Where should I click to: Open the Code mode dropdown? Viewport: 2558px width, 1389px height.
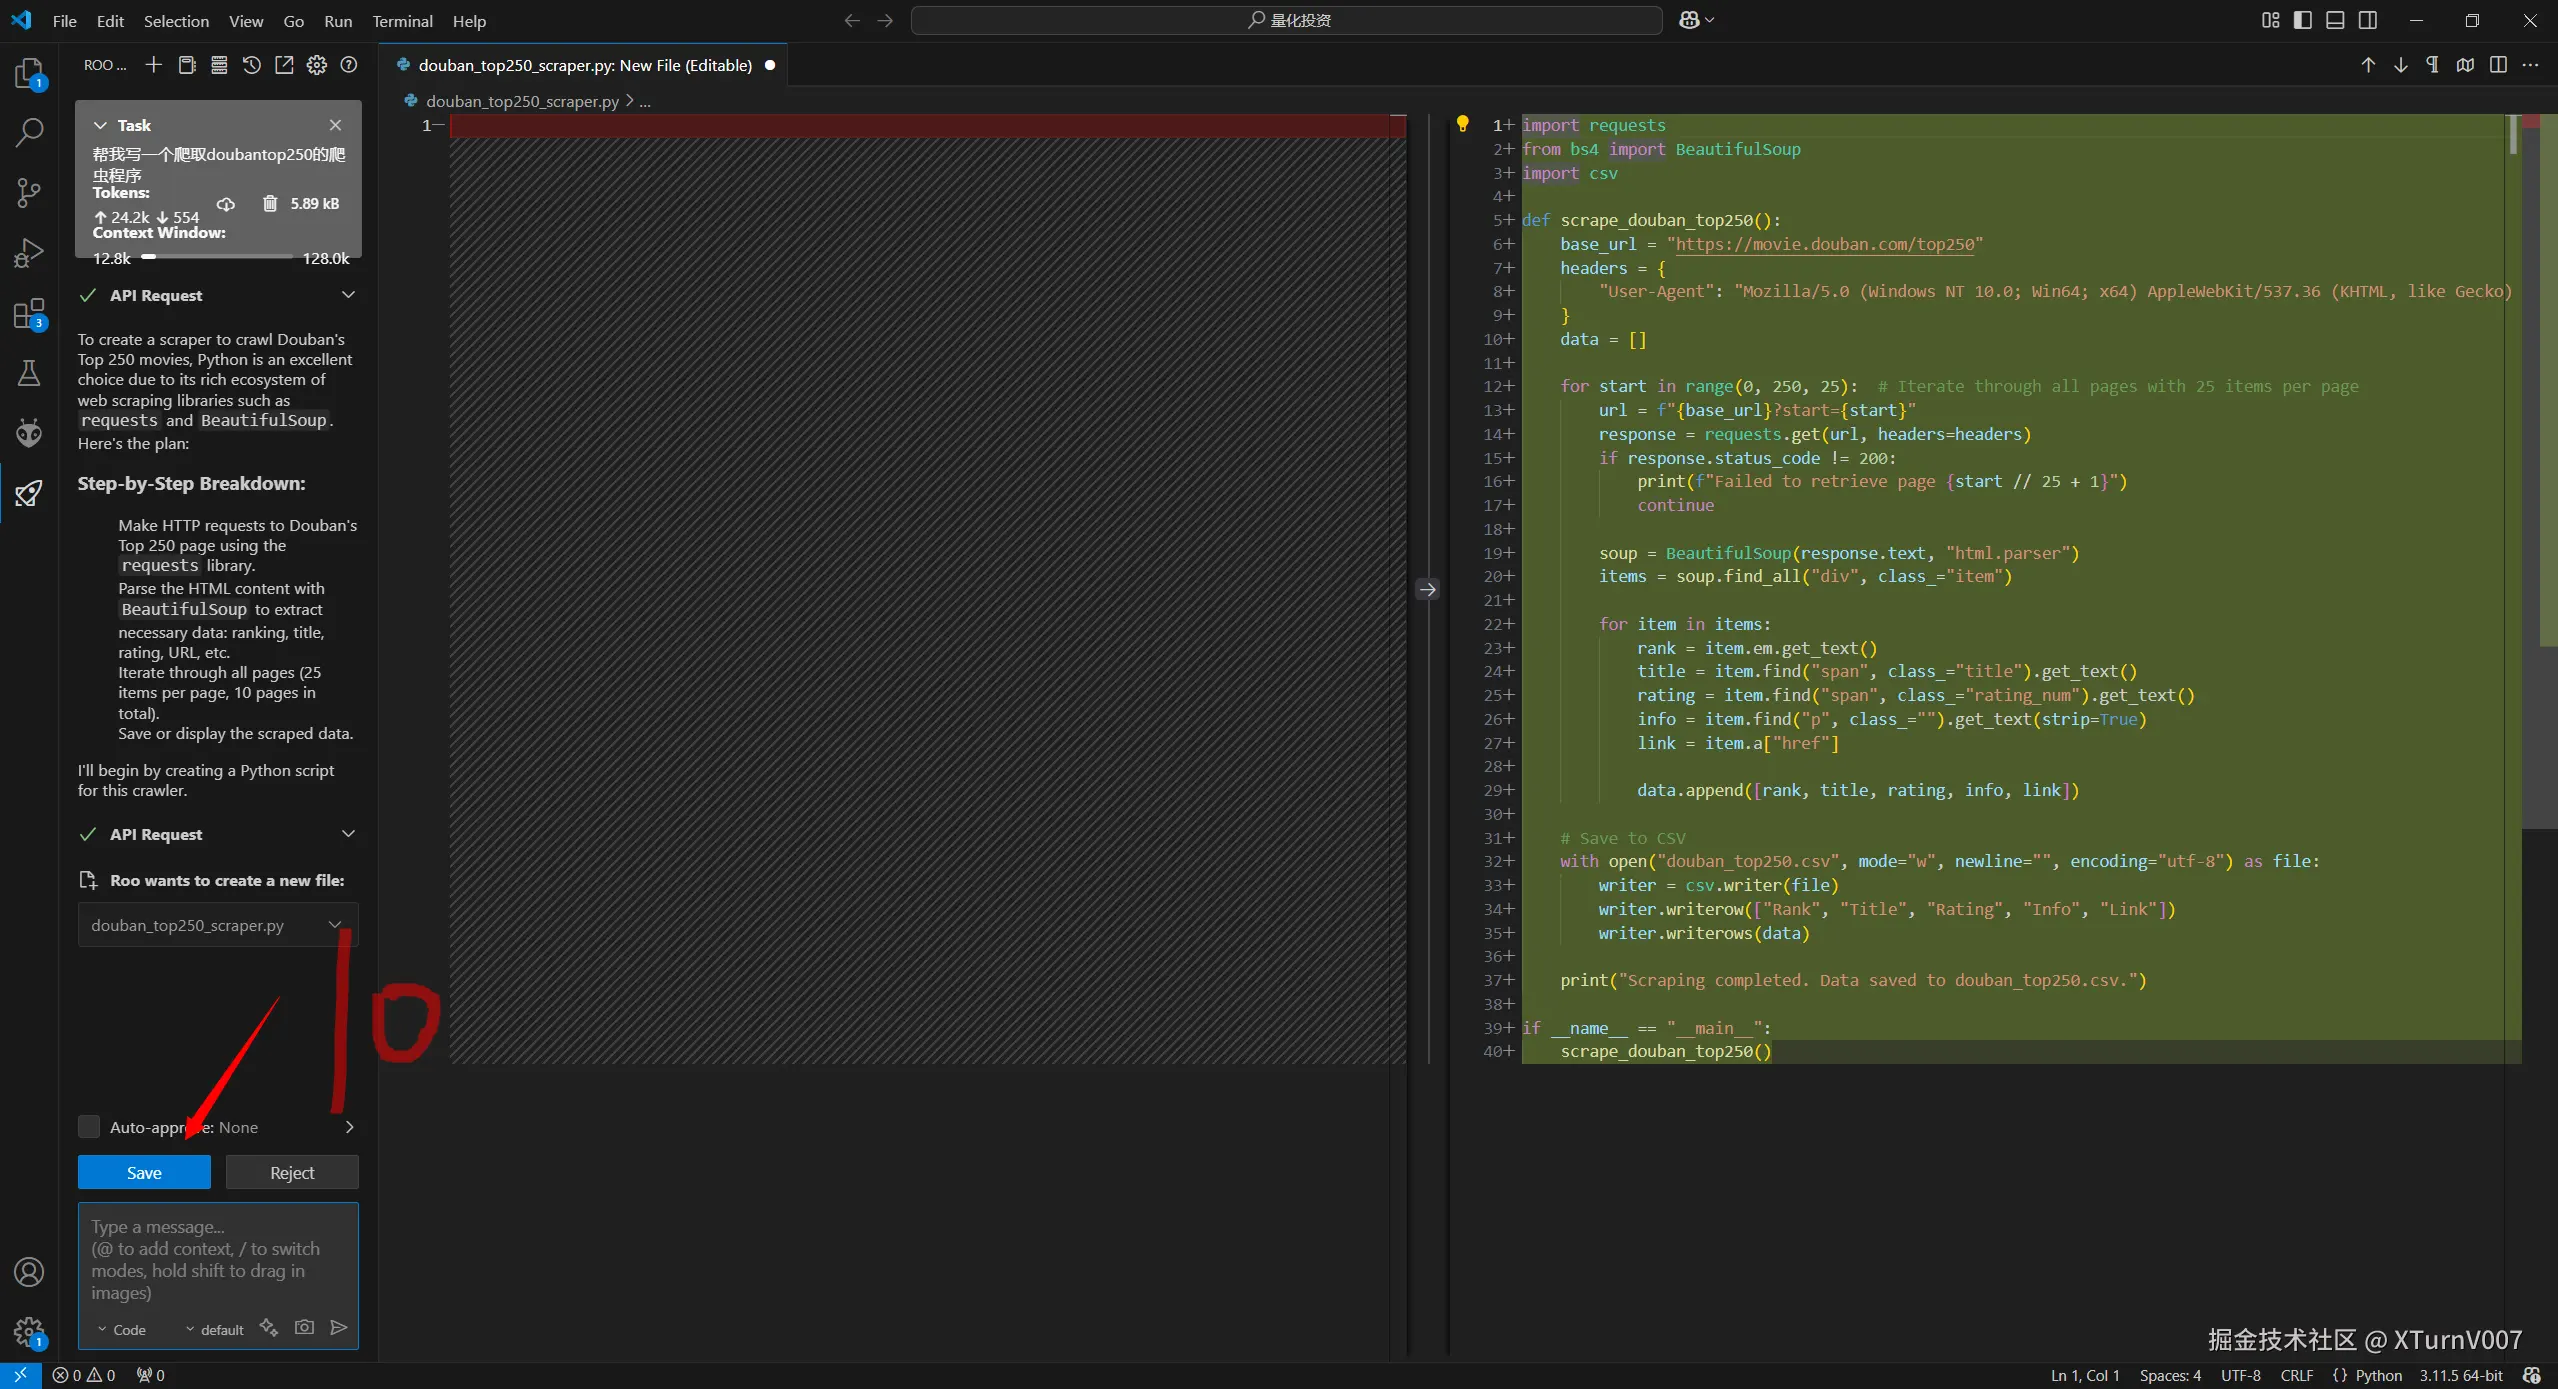(x=122, y=1330)
